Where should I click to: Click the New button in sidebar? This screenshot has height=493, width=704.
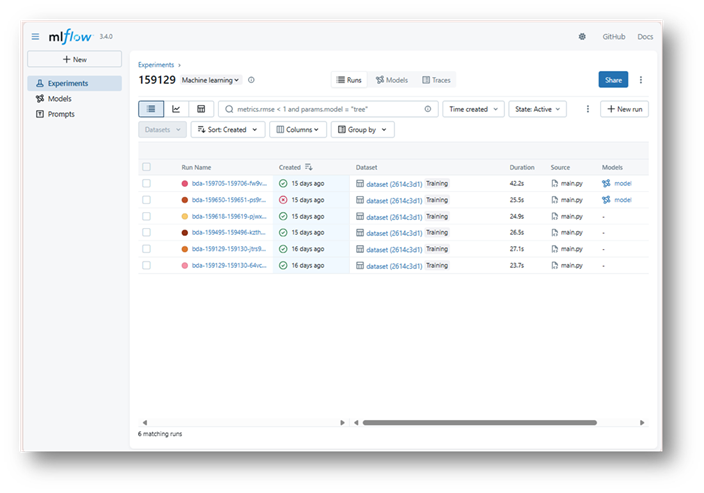pyautogui.click(x=75, y=59)
